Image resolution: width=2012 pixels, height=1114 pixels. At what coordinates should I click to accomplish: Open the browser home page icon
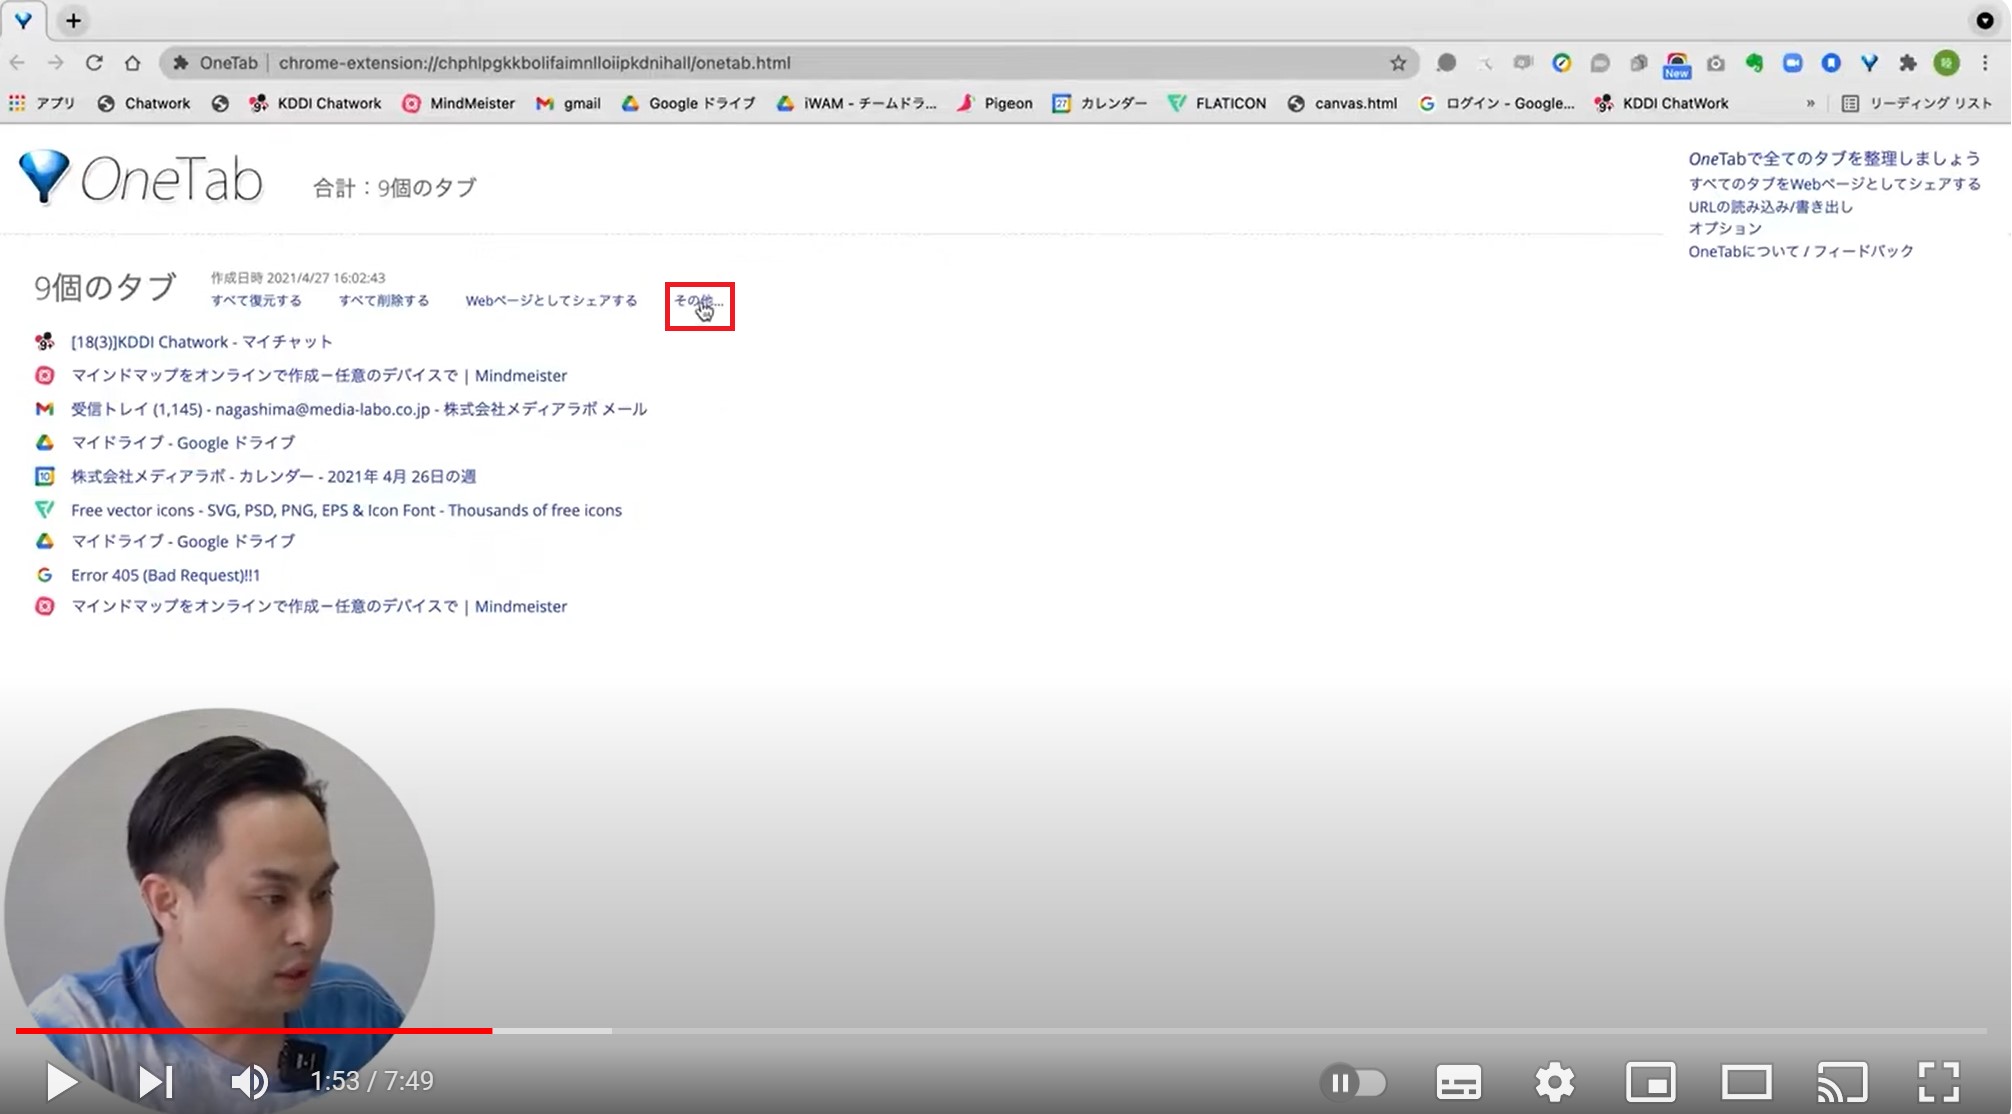click(132, 63)
